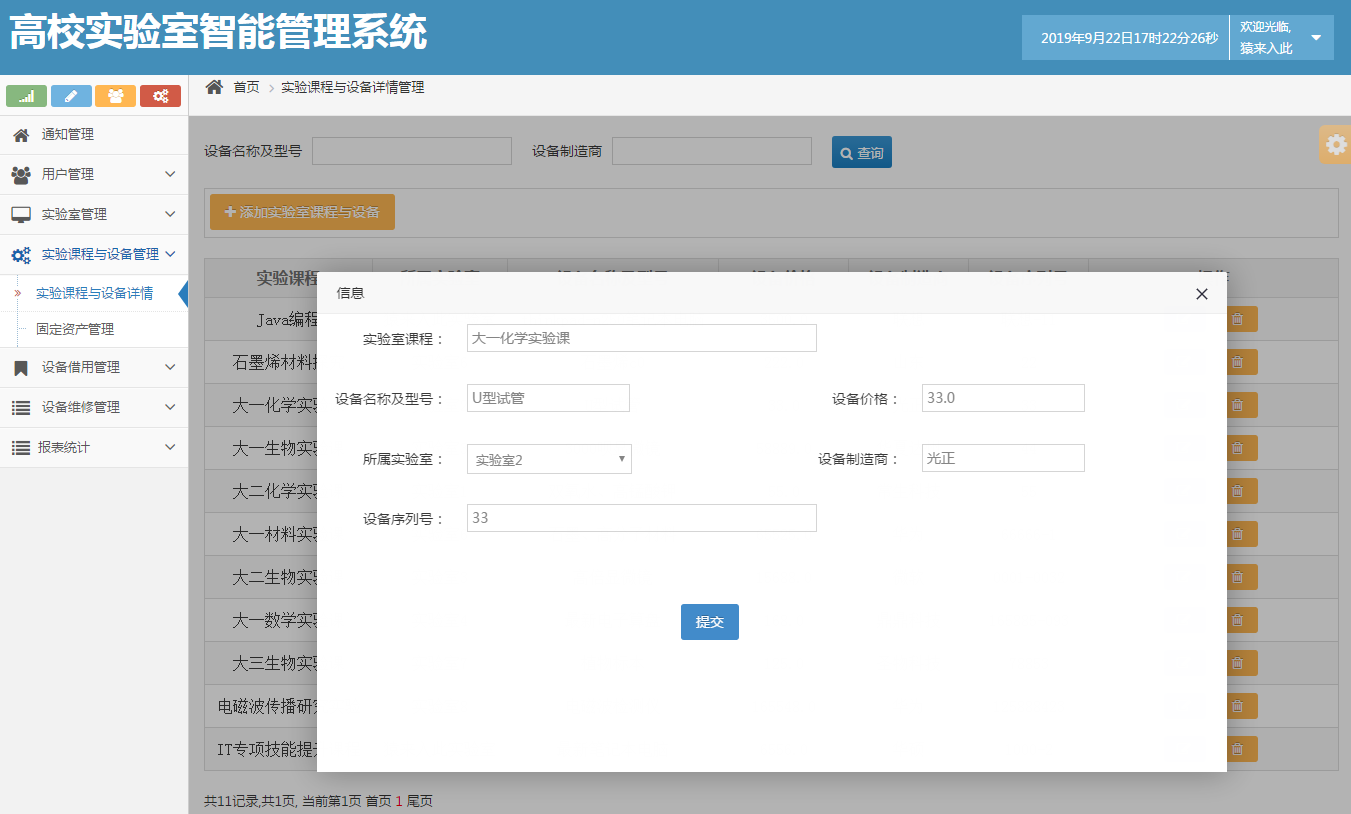This screenshot has height=814, width=1351.
Task: Click the 设备名称及型号 search field
Action: tap(412, 151)
